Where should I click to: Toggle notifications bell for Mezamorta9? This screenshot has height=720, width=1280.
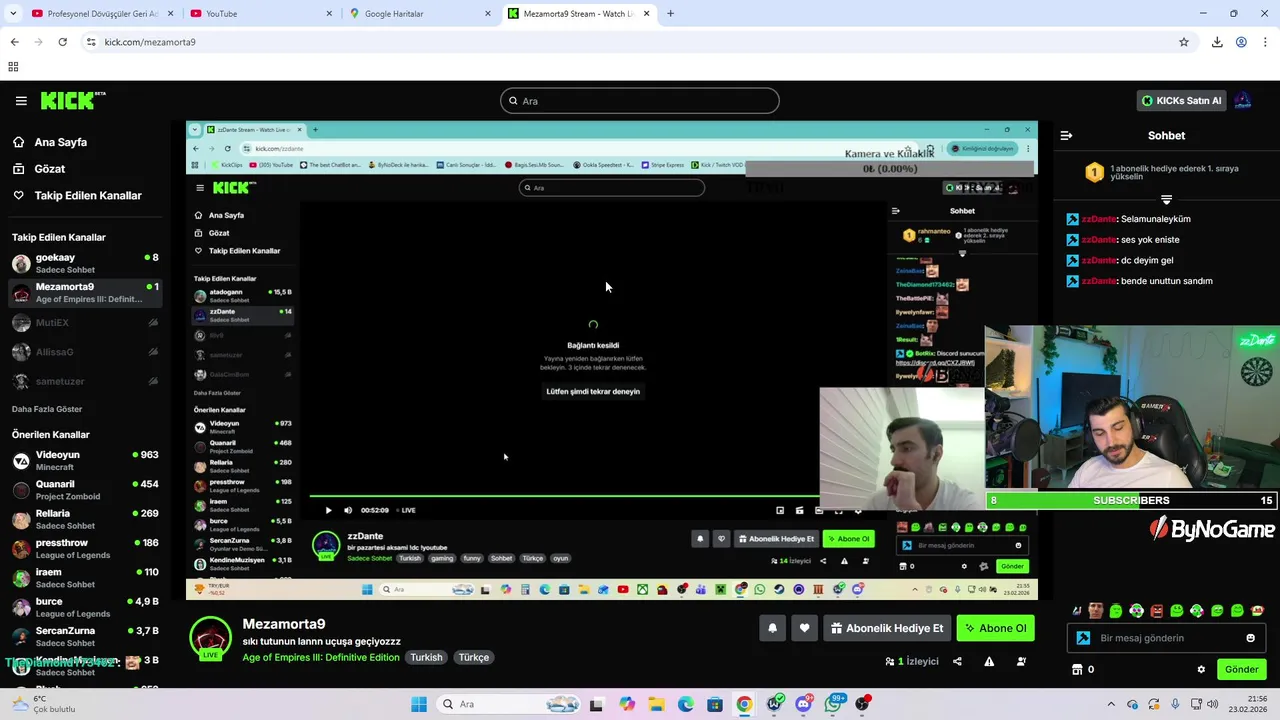[772, 628]
